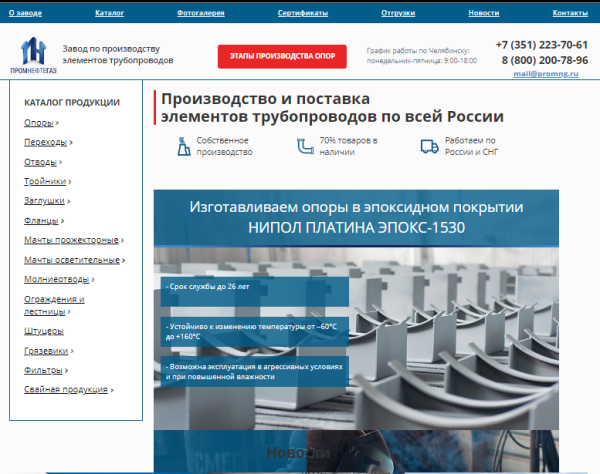Expand the arrow next to Молниеотводы
Viewport: 600px width, 474px height.
93,280
